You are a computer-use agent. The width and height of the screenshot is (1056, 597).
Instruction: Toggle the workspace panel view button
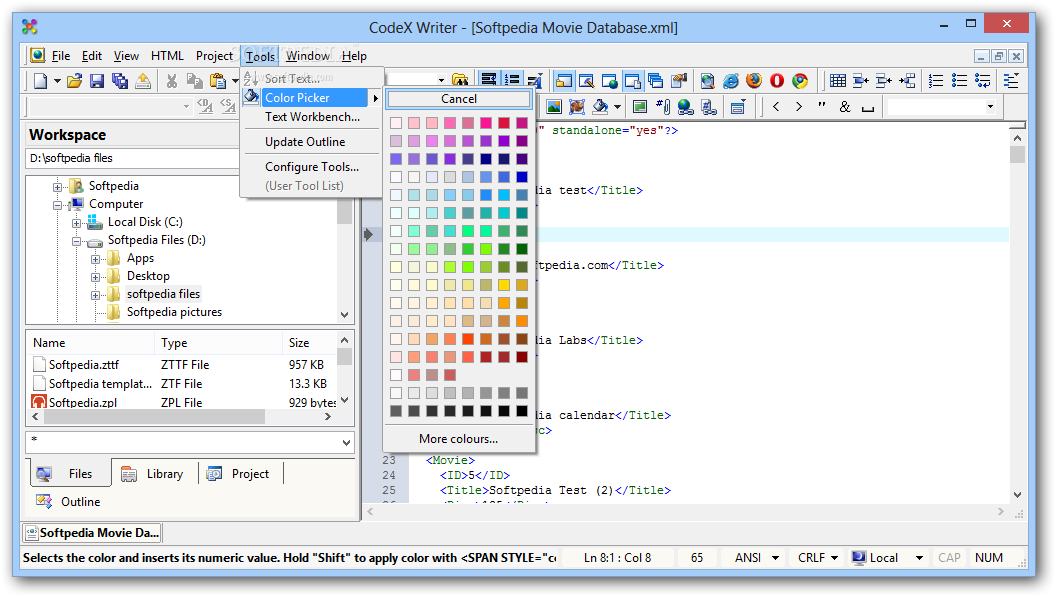point(564,81)
